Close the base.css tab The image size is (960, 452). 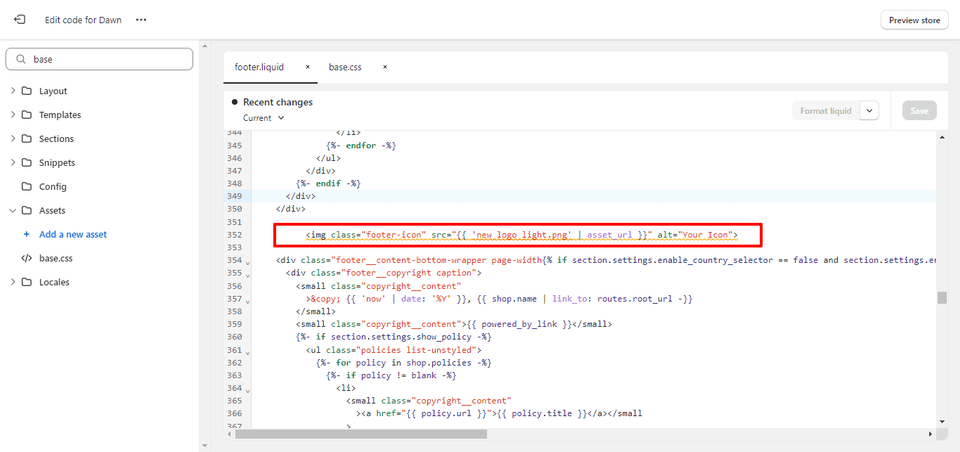(x=384, y=67)
